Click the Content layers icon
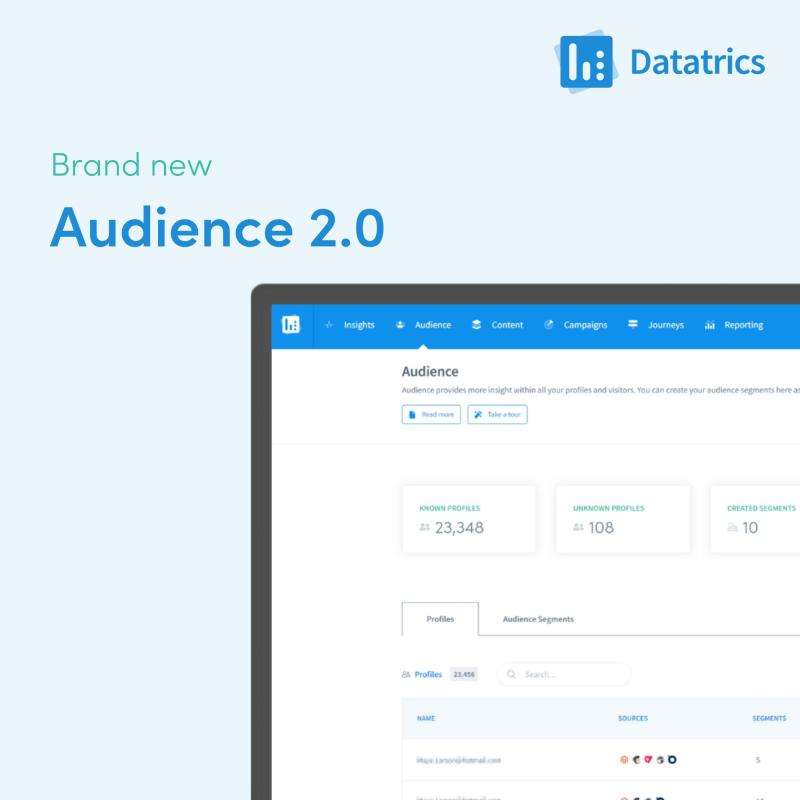The width and height of the screenshot is (800, 800). [x=476, y=324]
